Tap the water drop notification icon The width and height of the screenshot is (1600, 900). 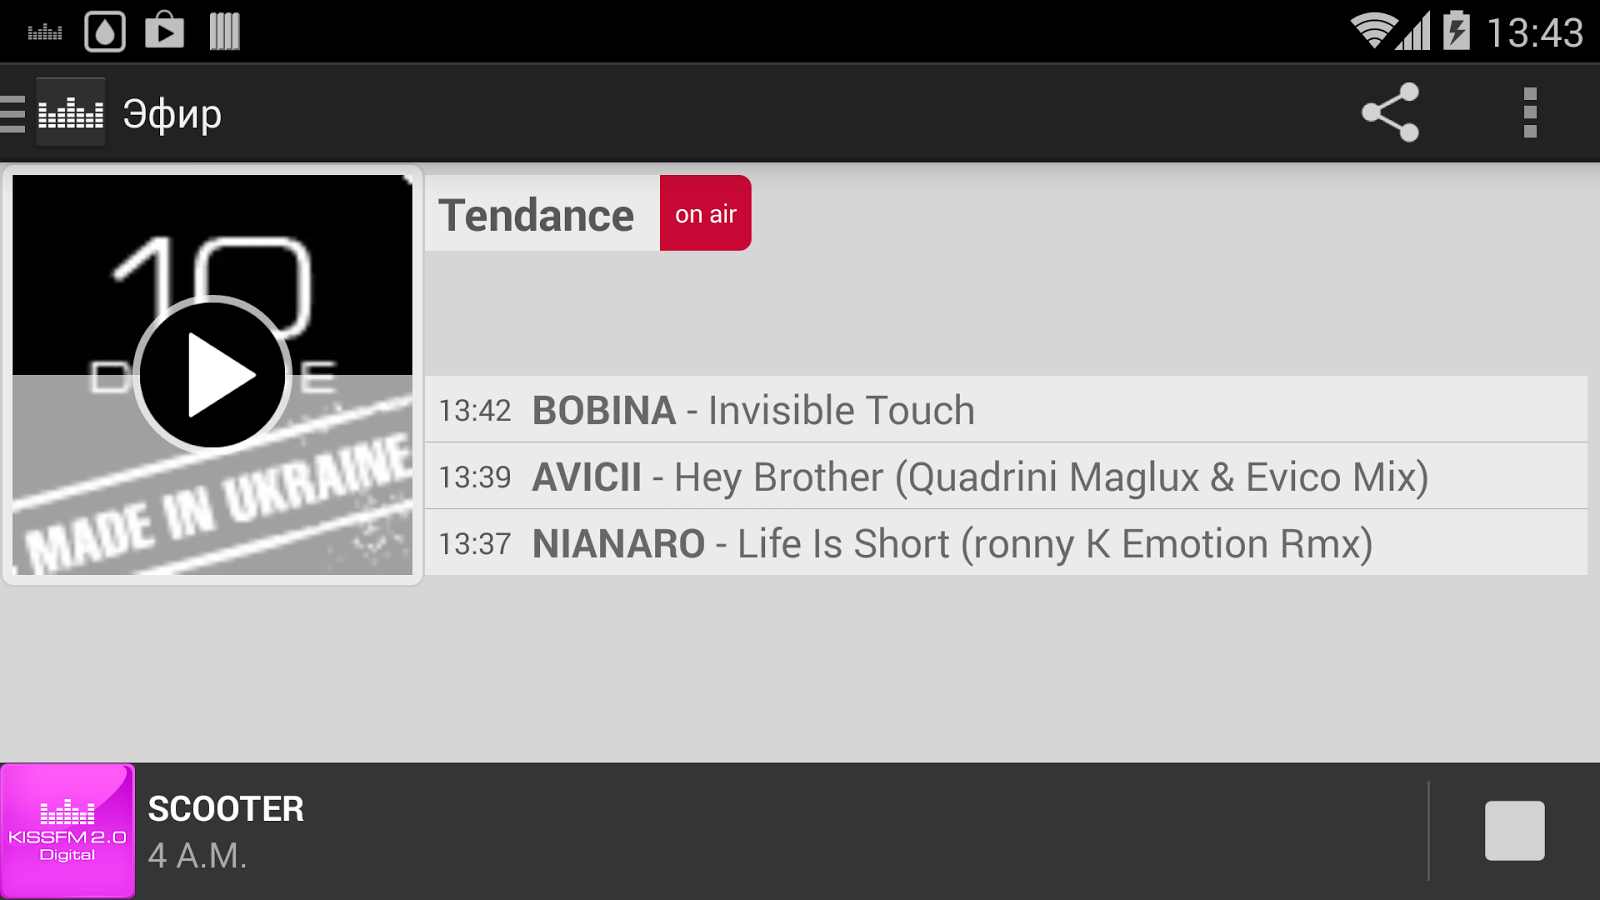[x=105, y=31]
